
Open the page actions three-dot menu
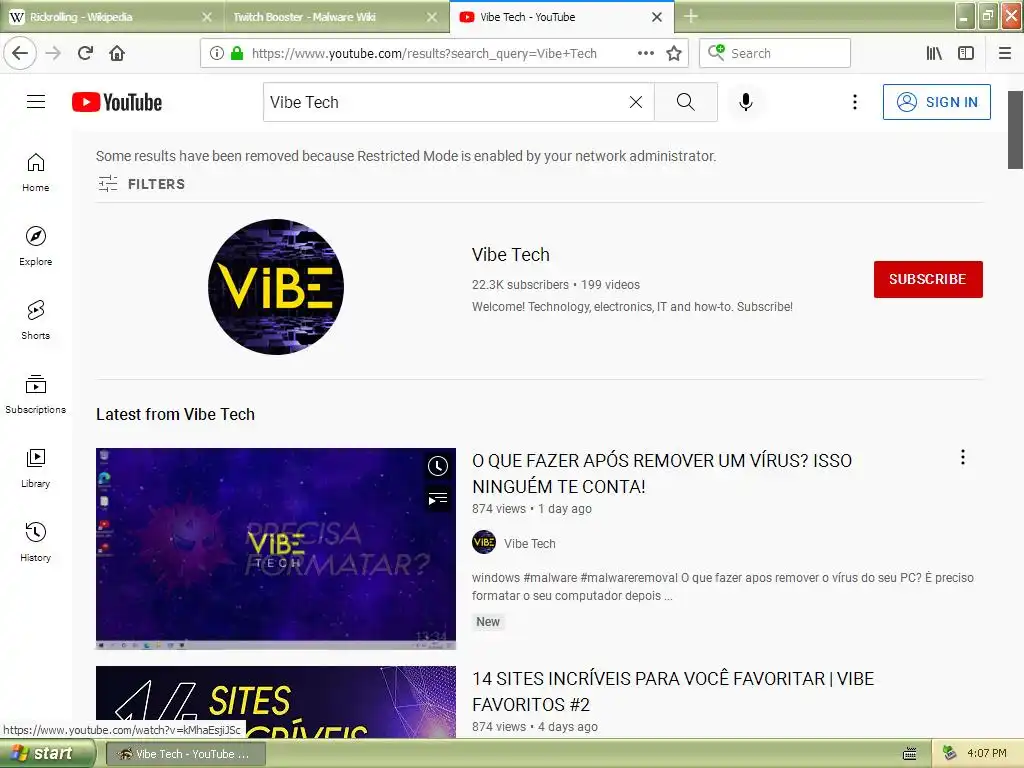pos(646,53)
